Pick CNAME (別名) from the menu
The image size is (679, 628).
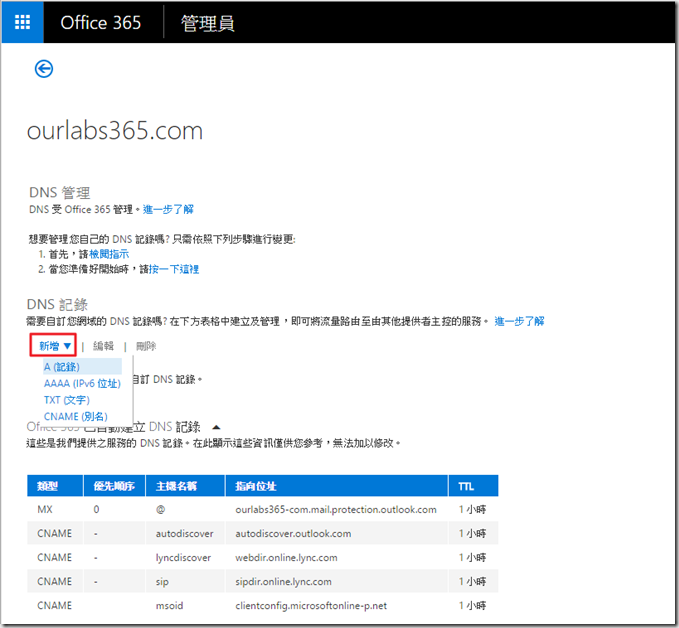[75, 416]
